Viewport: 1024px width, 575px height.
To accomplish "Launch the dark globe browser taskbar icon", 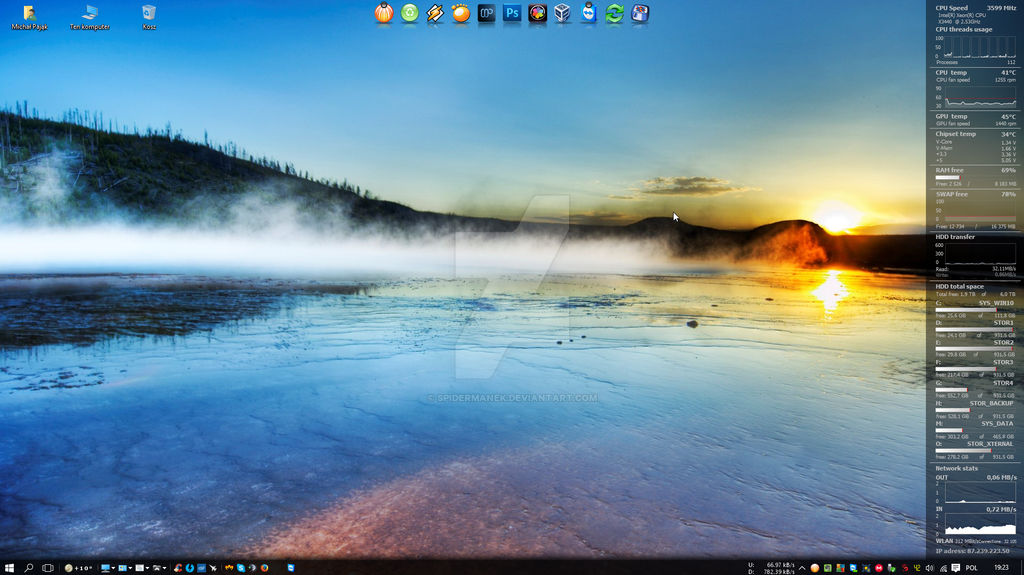I will click(252, 568).
